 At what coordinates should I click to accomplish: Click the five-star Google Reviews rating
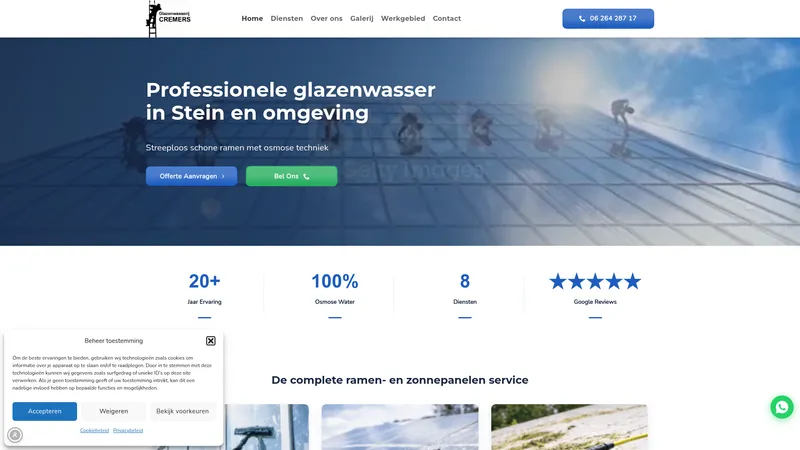coord(595,281)
